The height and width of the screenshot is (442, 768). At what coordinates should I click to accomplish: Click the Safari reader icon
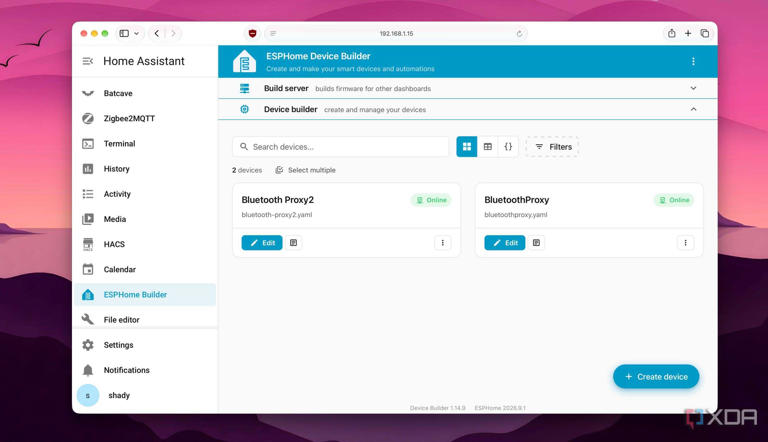(273, 33)
